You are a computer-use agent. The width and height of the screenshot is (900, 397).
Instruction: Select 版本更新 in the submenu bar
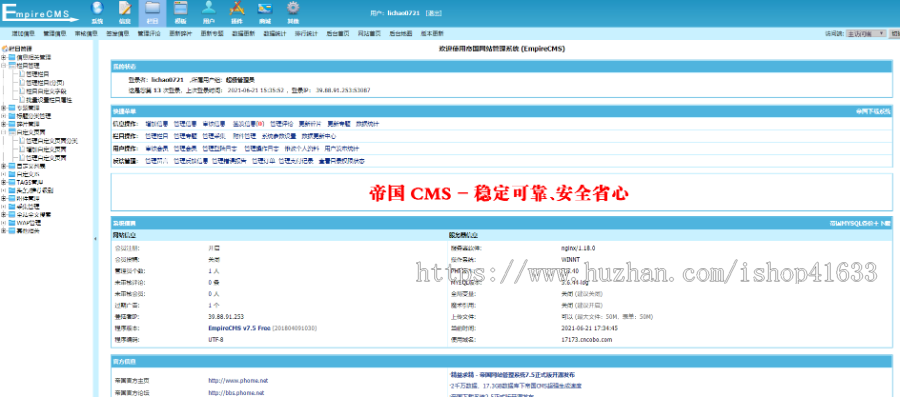pos(432,34)
